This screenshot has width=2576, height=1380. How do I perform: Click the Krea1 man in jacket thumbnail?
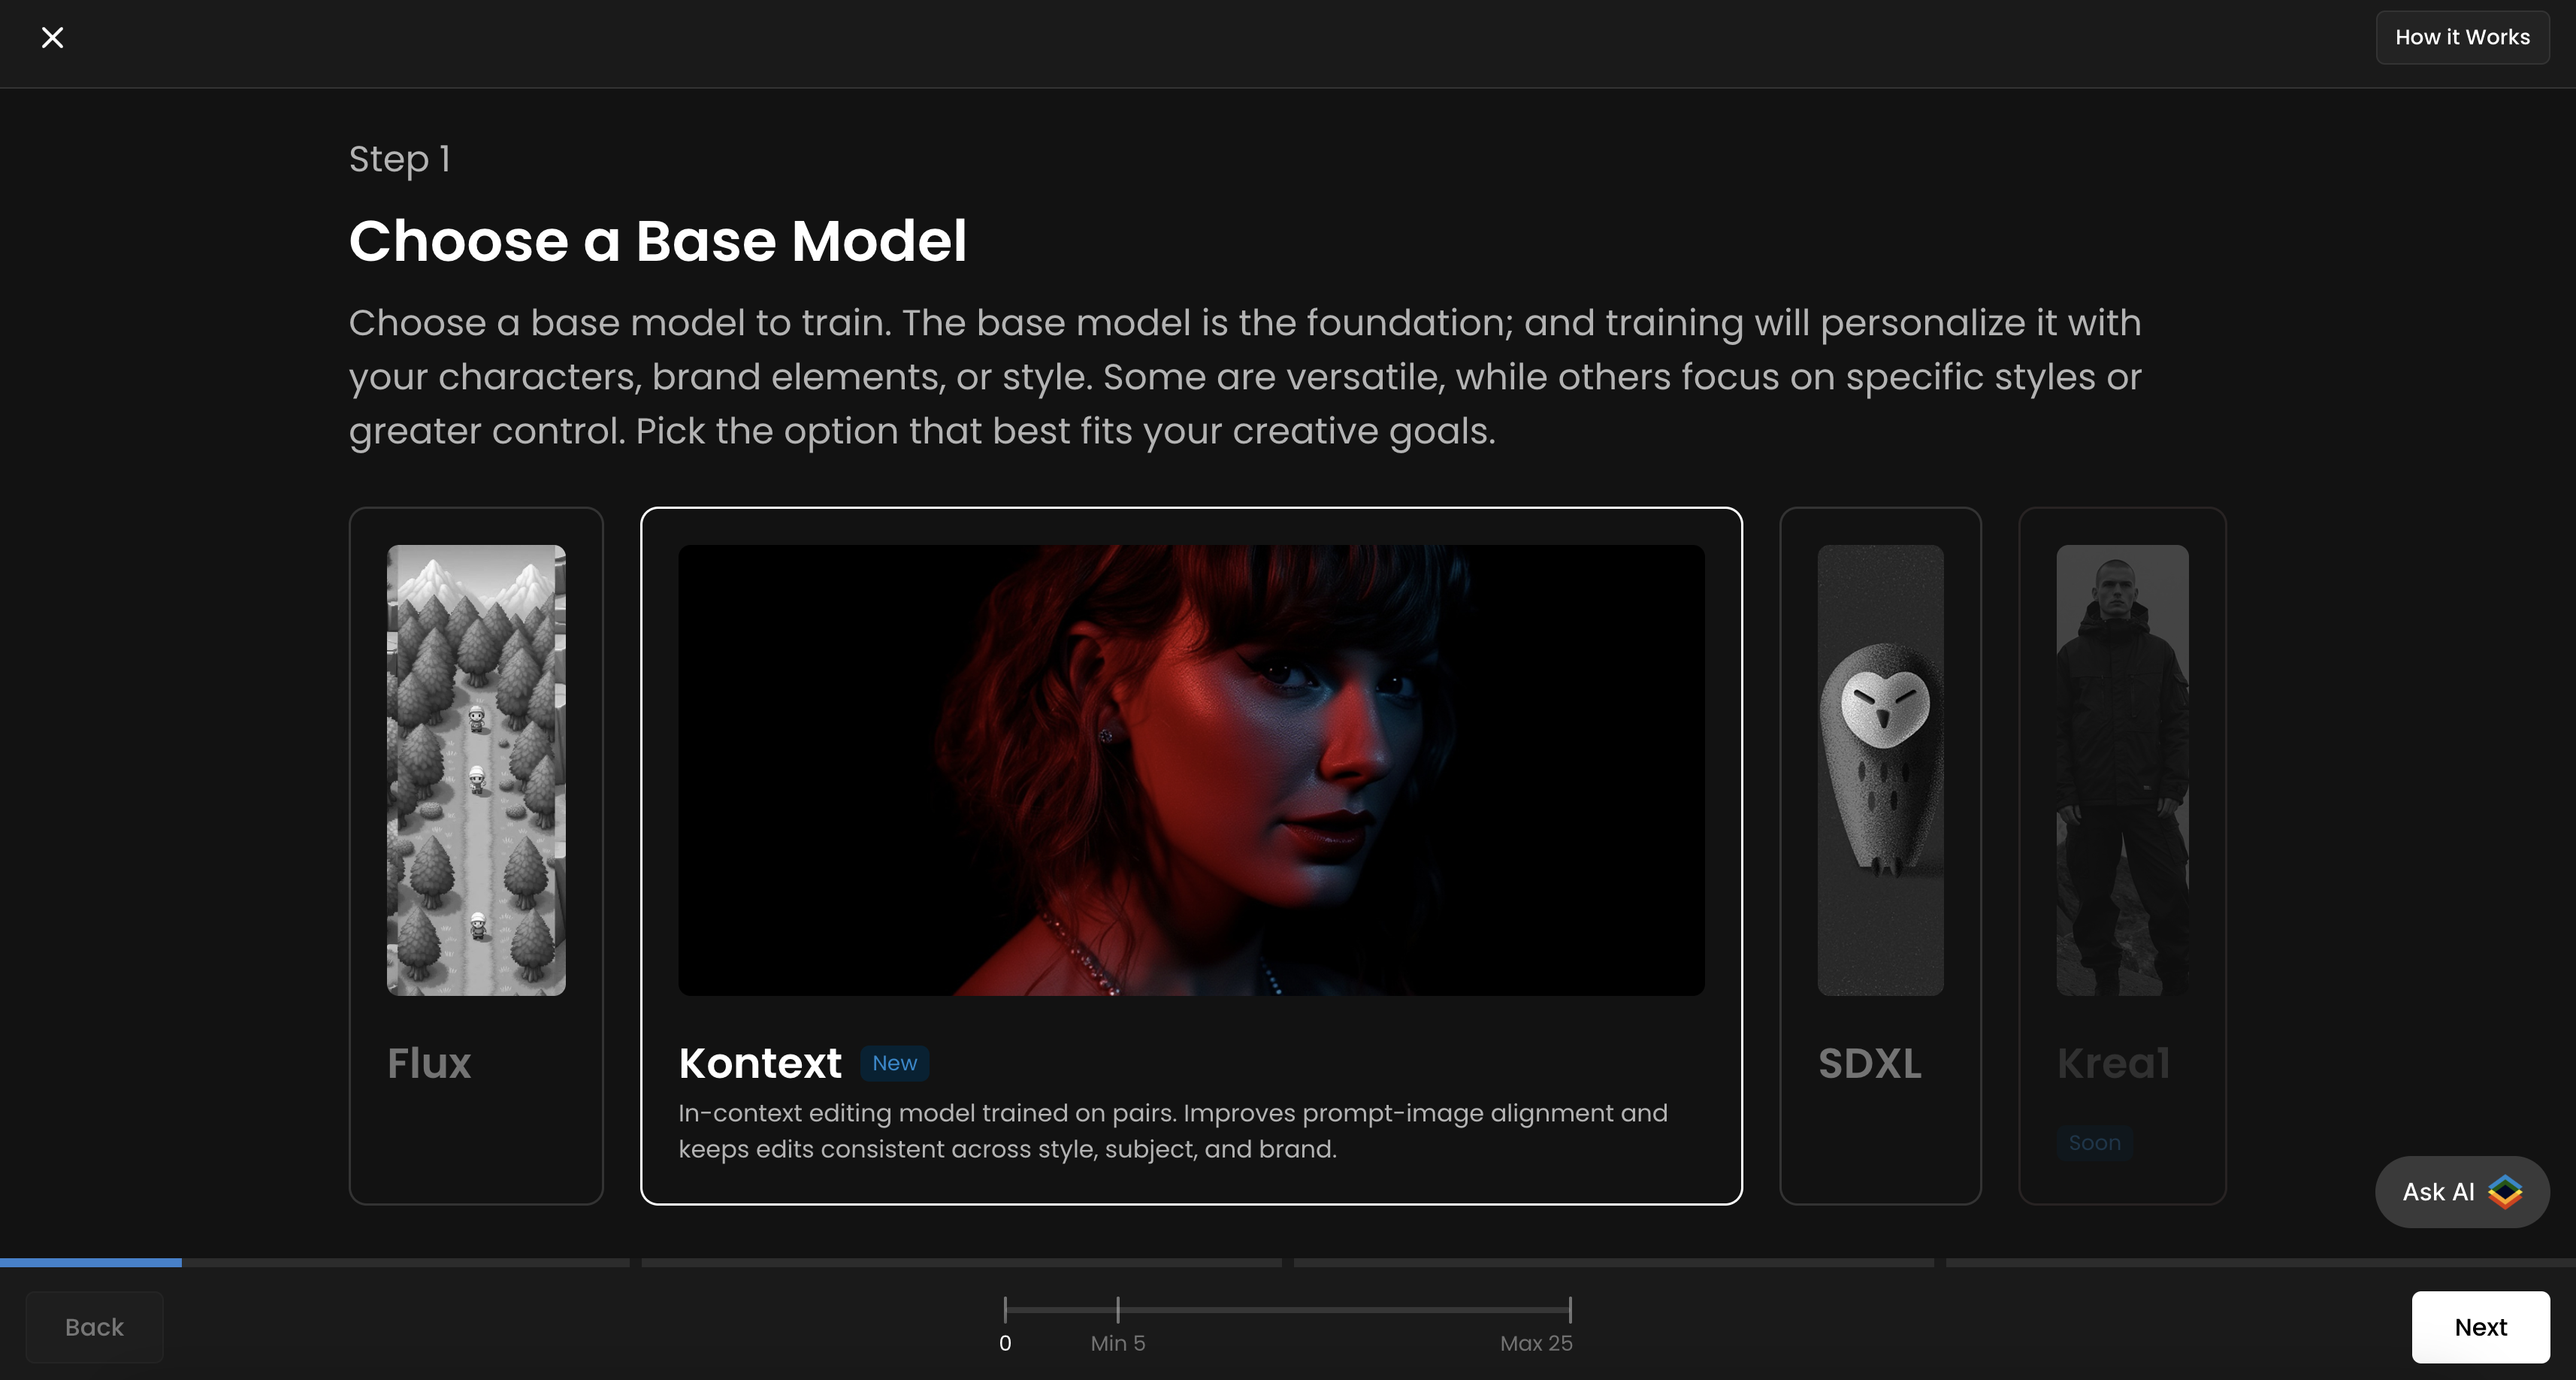(2121, 769)
